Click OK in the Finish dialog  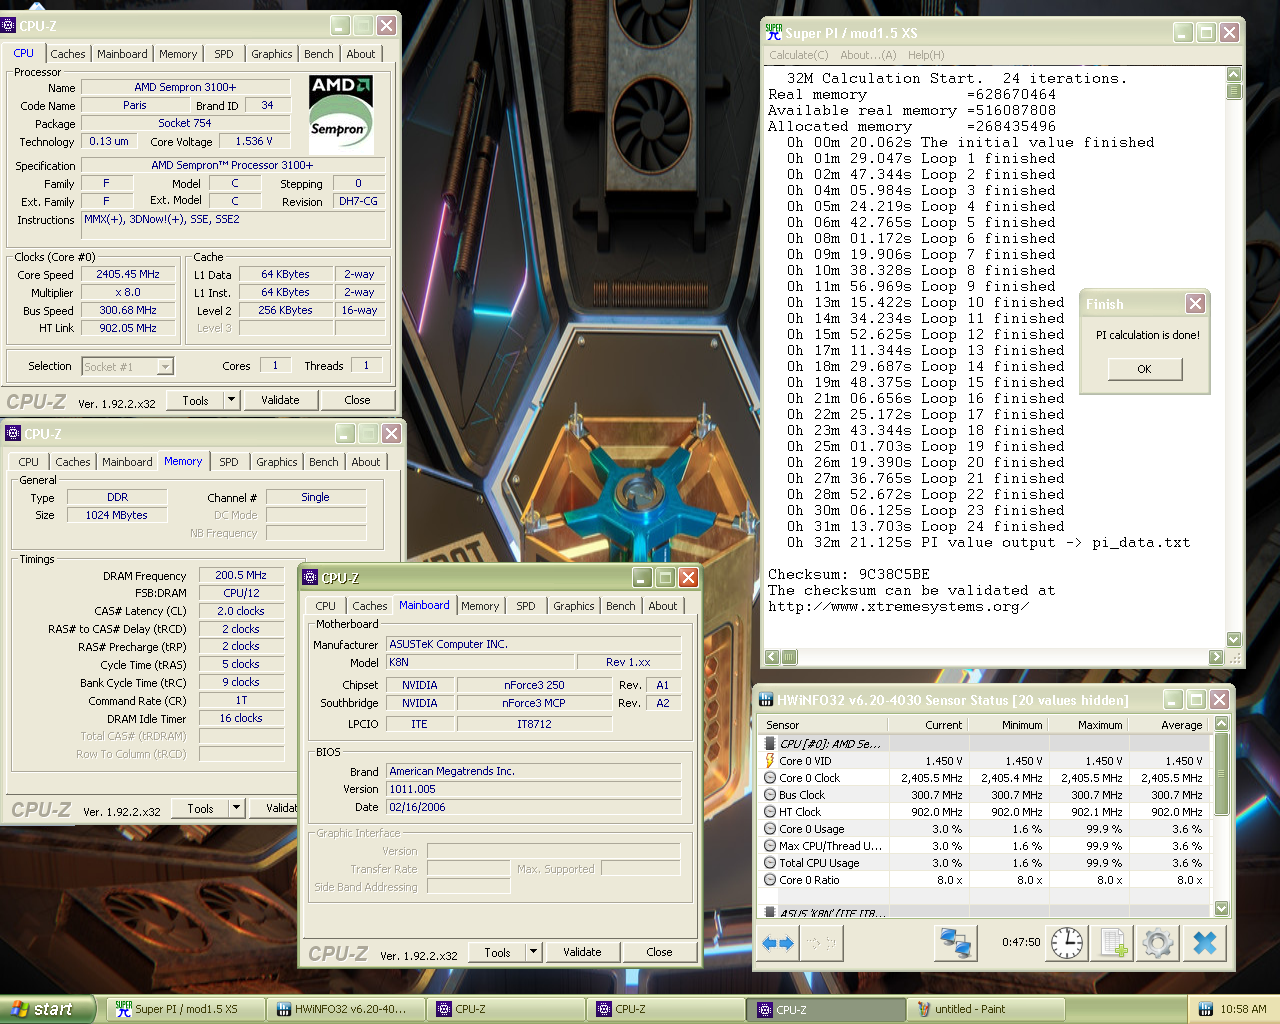click(x=1144, y=369)
